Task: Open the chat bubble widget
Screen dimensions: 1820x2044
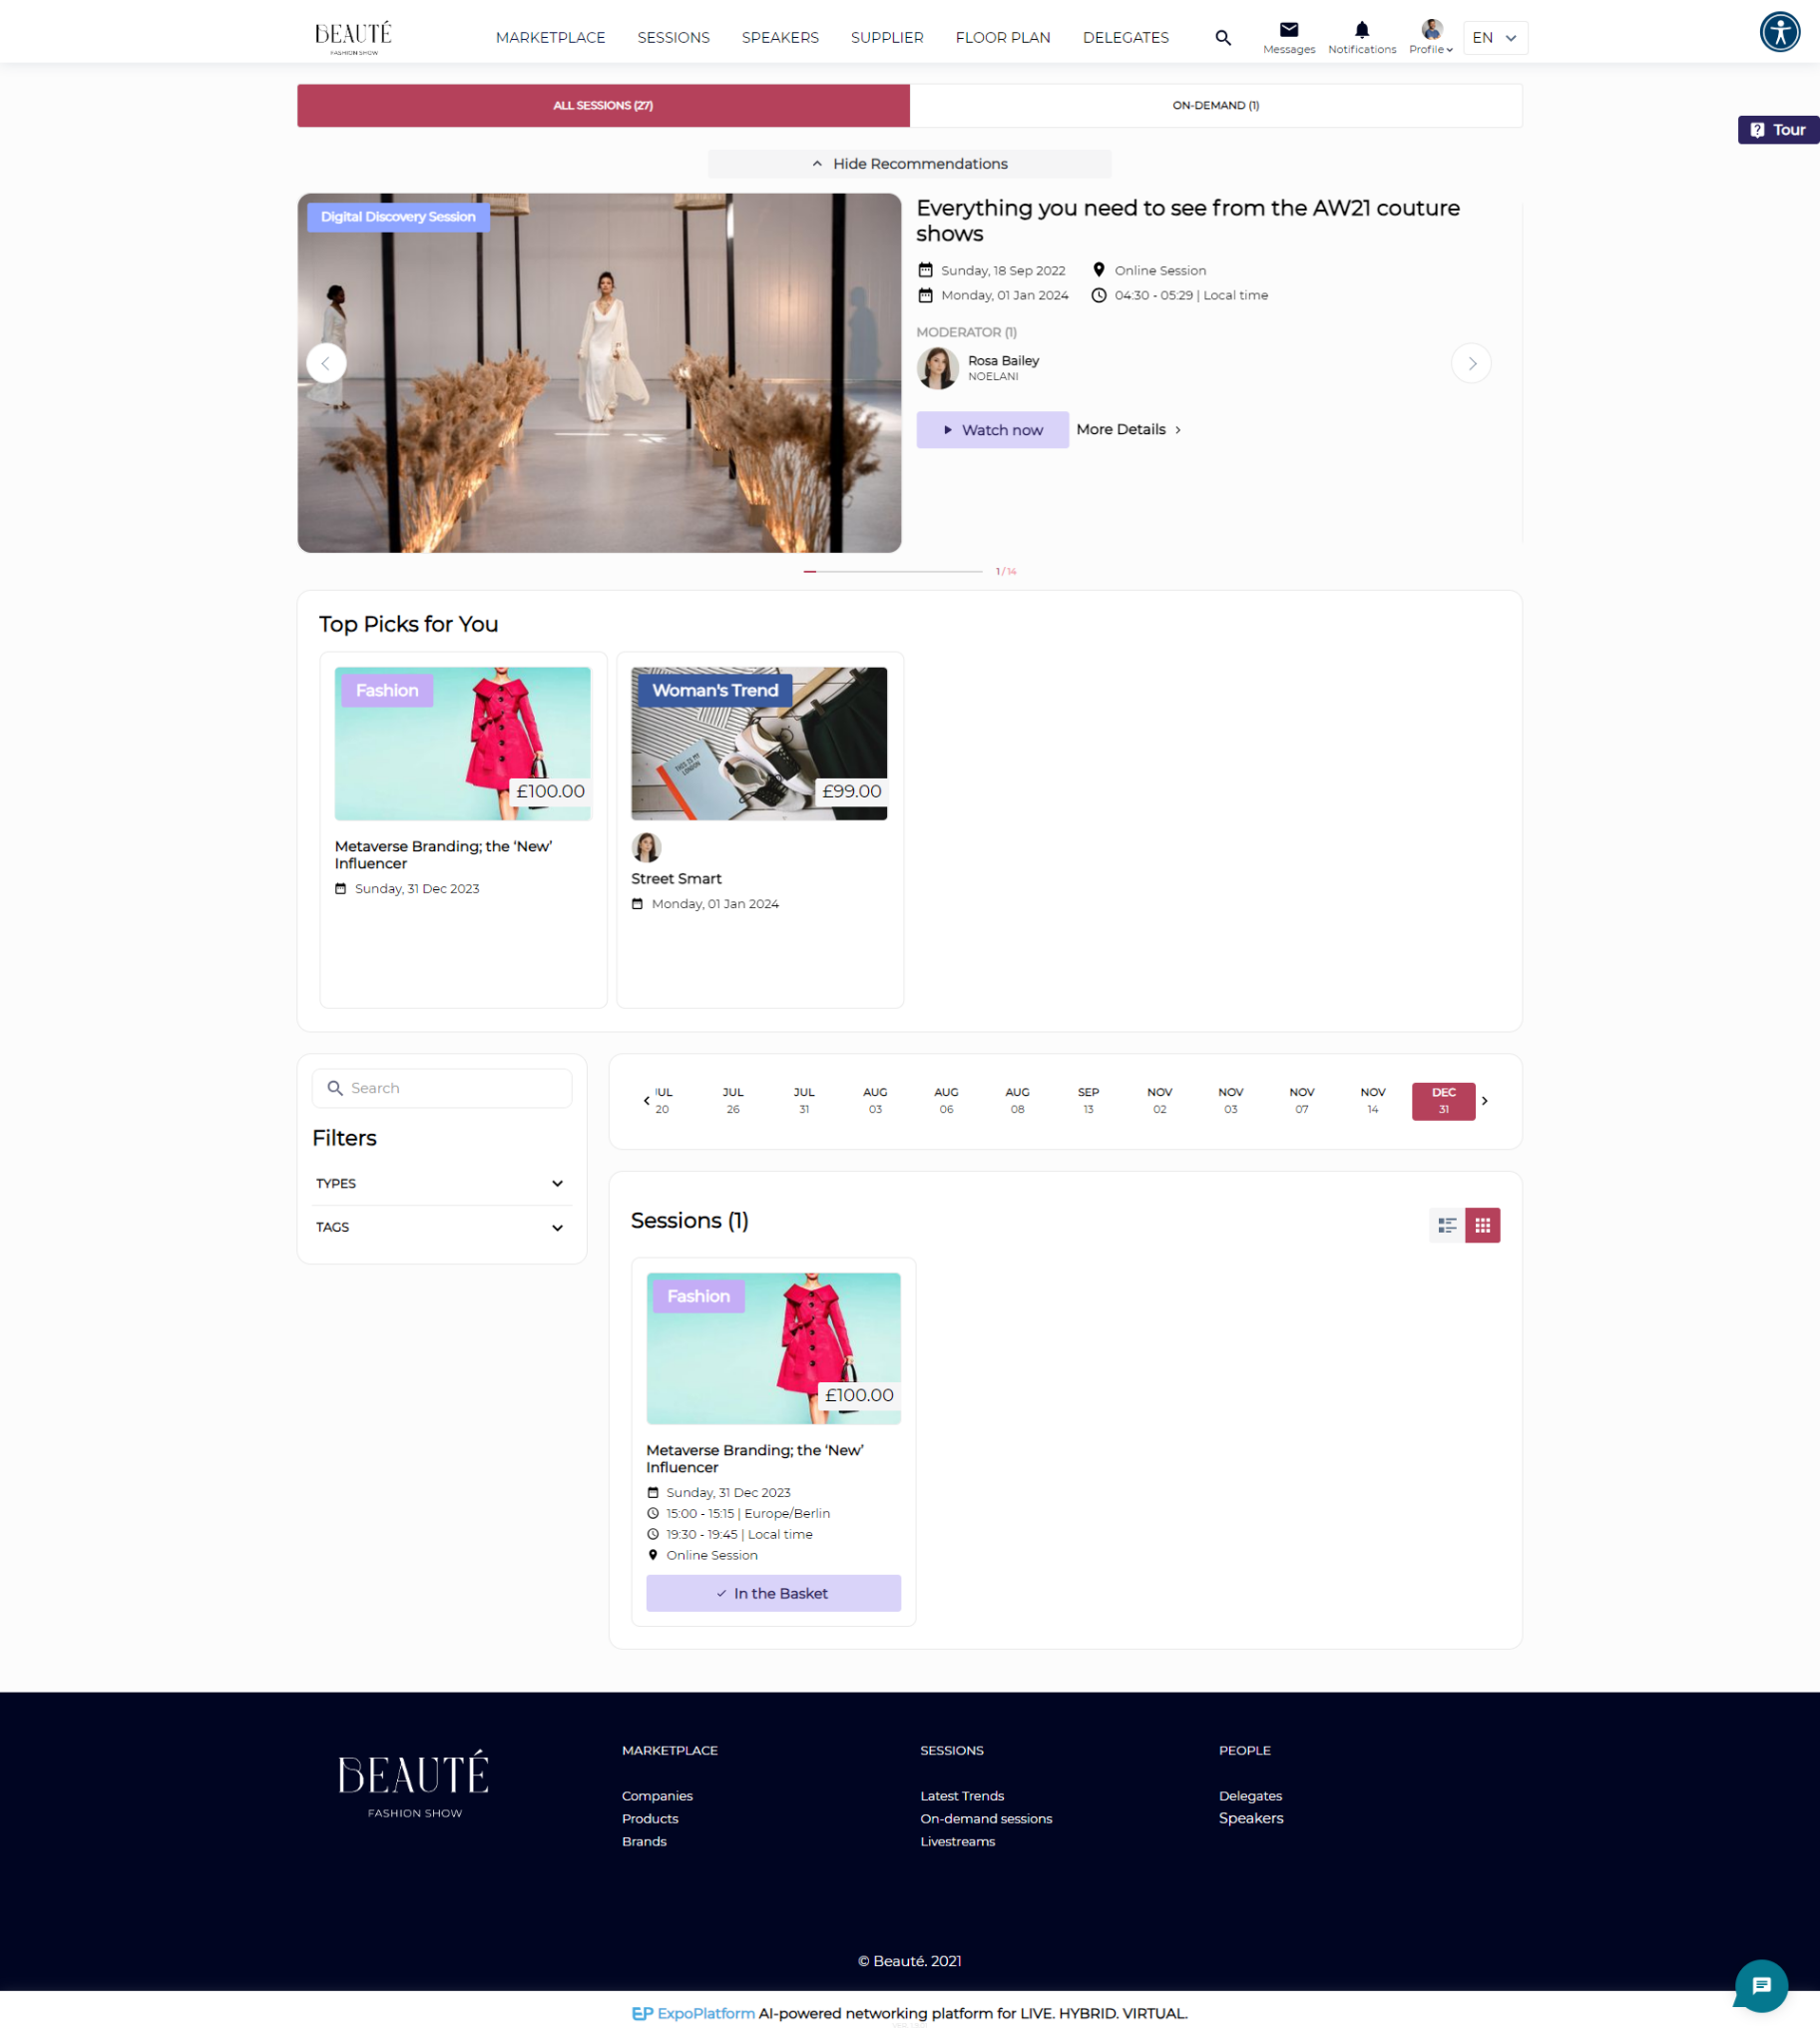Action: tap(1761, 1985)
